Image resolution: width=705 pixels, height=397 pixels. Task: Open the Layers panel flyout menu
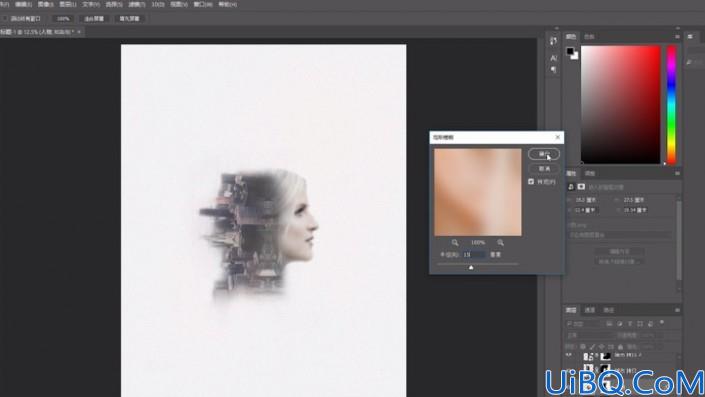(677, 310)
